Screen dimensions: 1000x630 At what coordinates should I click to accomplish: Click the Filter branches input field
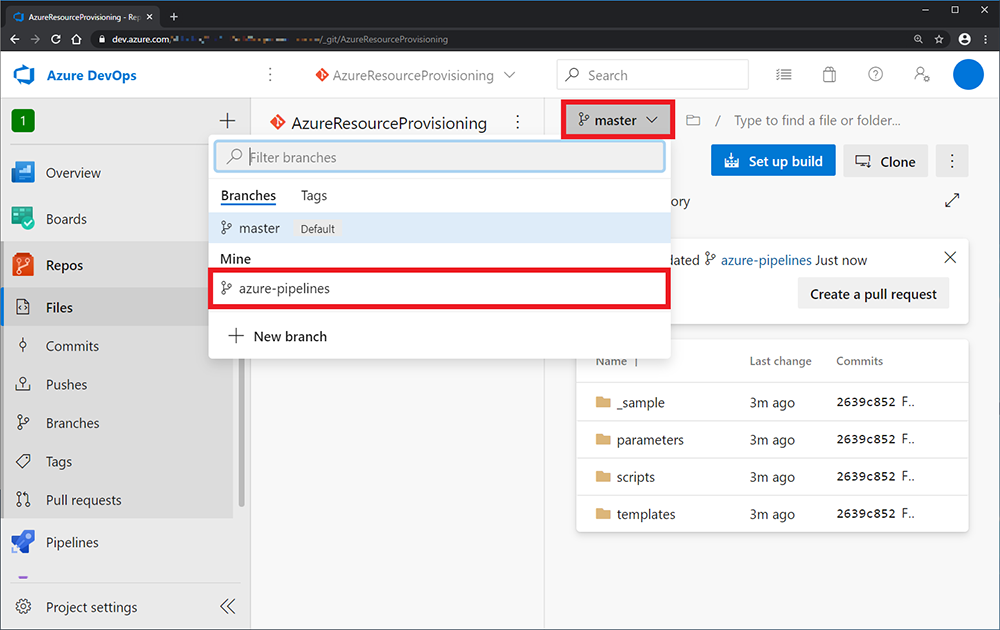point(440,157)
